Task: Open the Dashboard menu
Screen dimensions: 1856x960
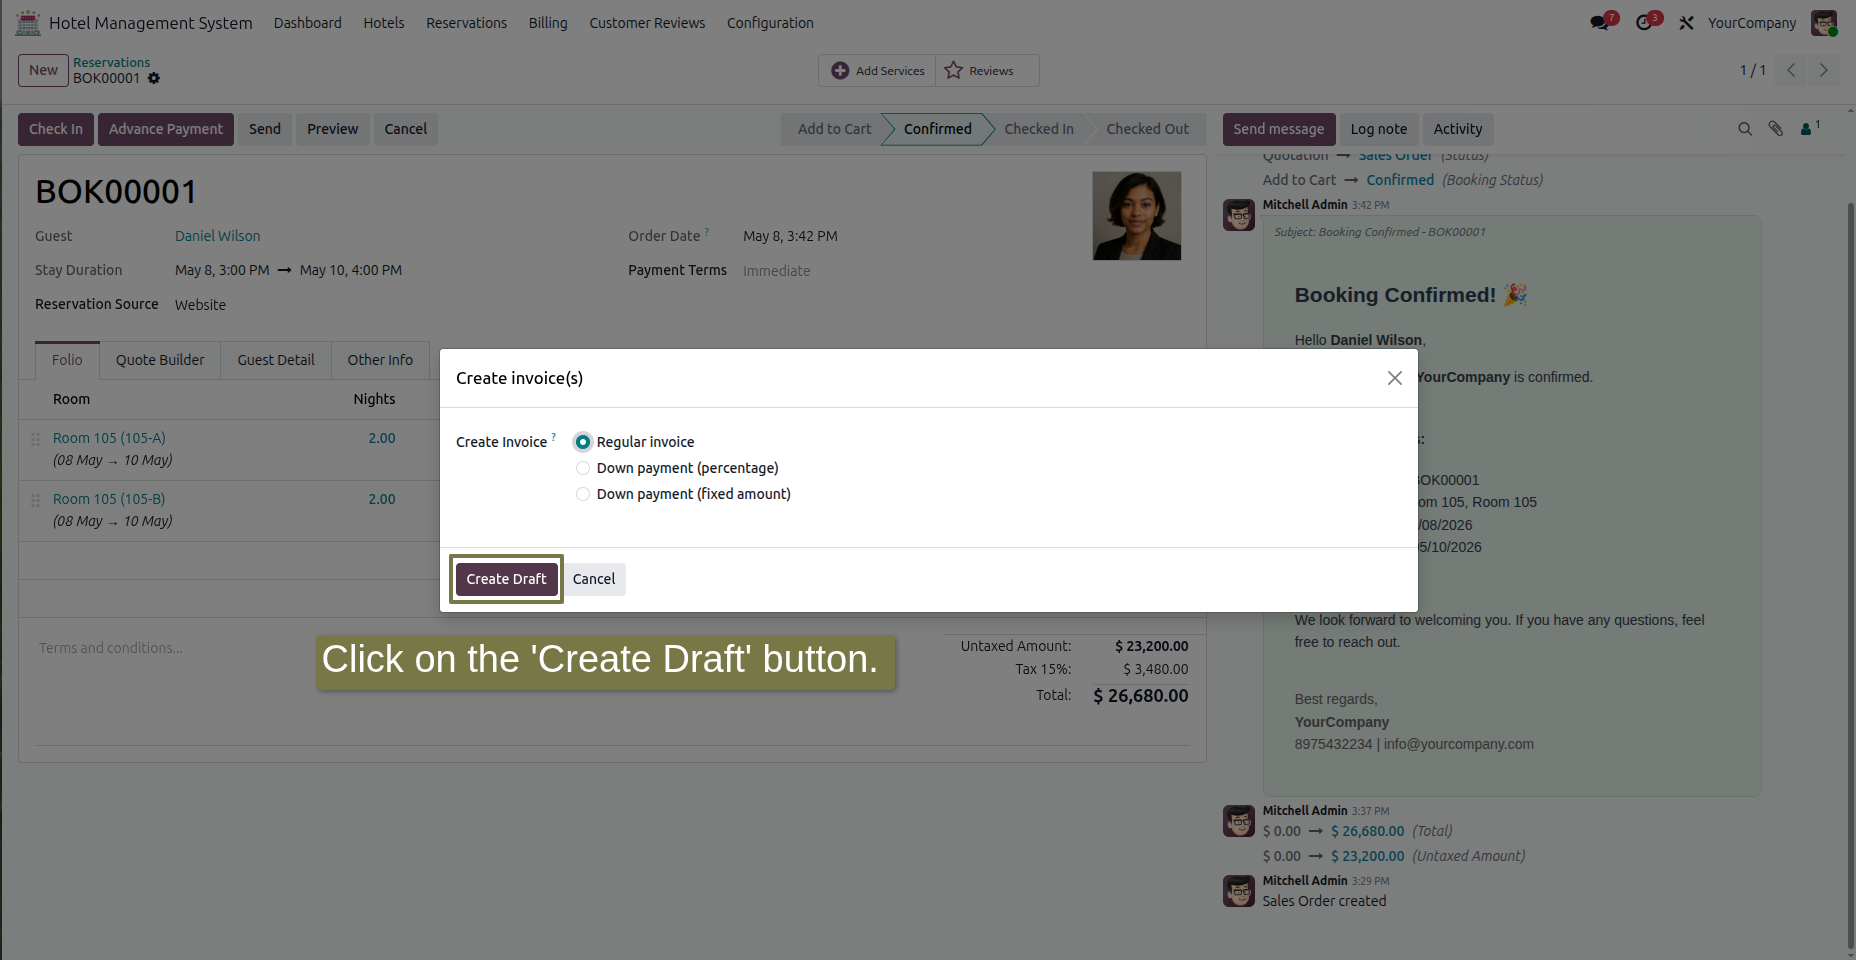Action: click(307, 23)
